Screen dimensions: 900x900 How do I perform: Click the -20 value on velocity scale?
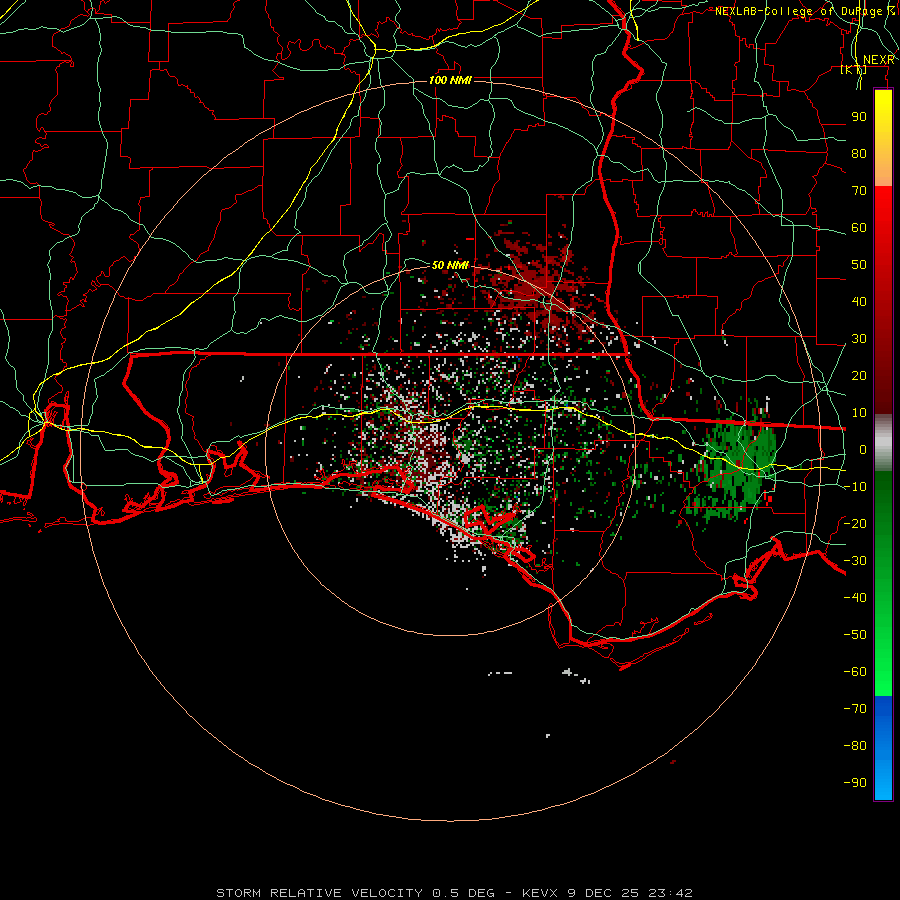[855, 523]
